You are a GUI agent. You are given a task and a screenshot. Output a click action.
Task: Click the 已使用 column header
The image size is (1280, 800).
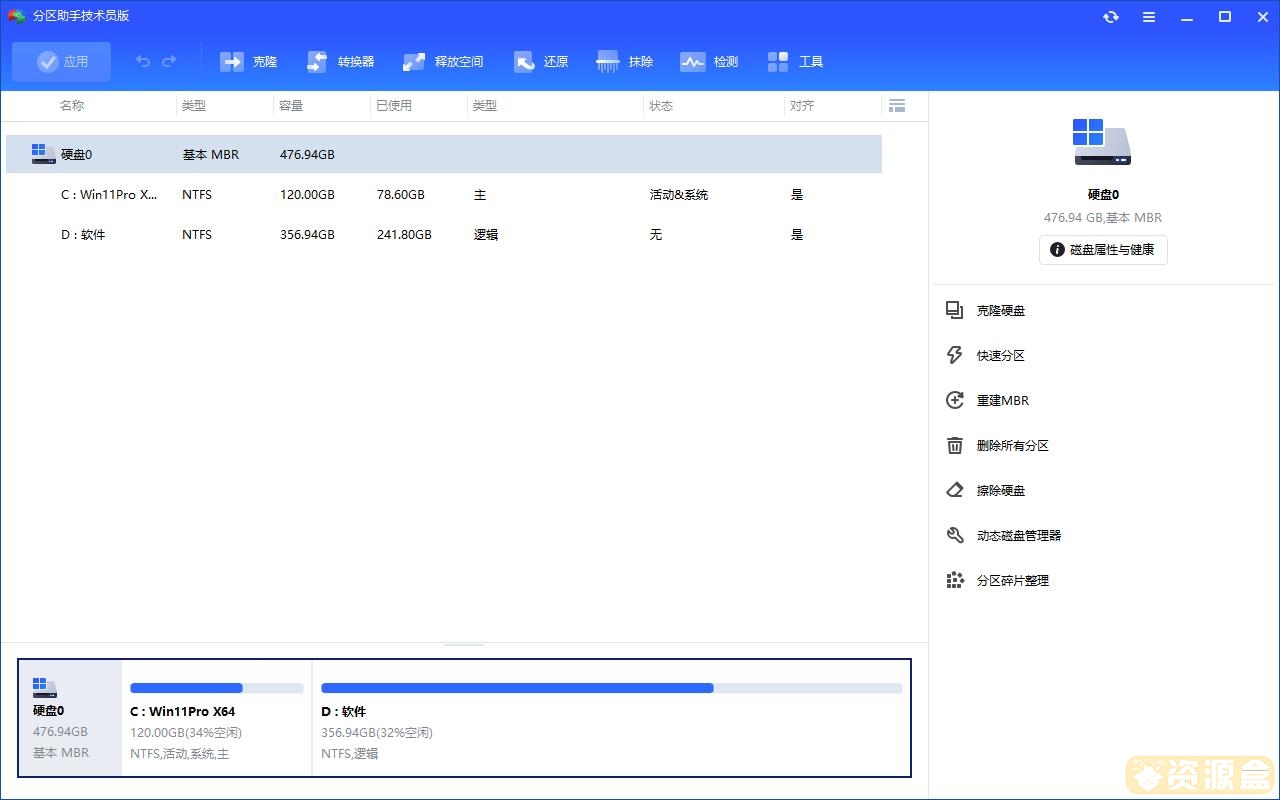[x=394, y=105]
